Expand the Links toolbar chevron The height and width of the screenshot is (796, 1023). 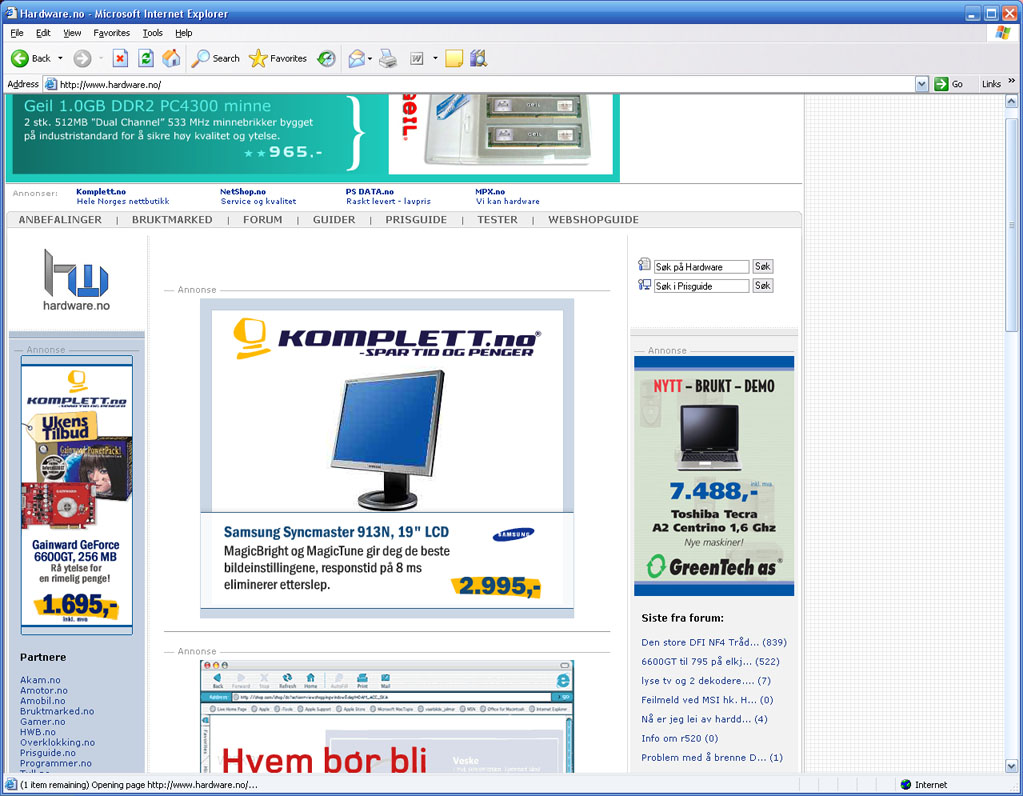click(x=1011, y=81)
